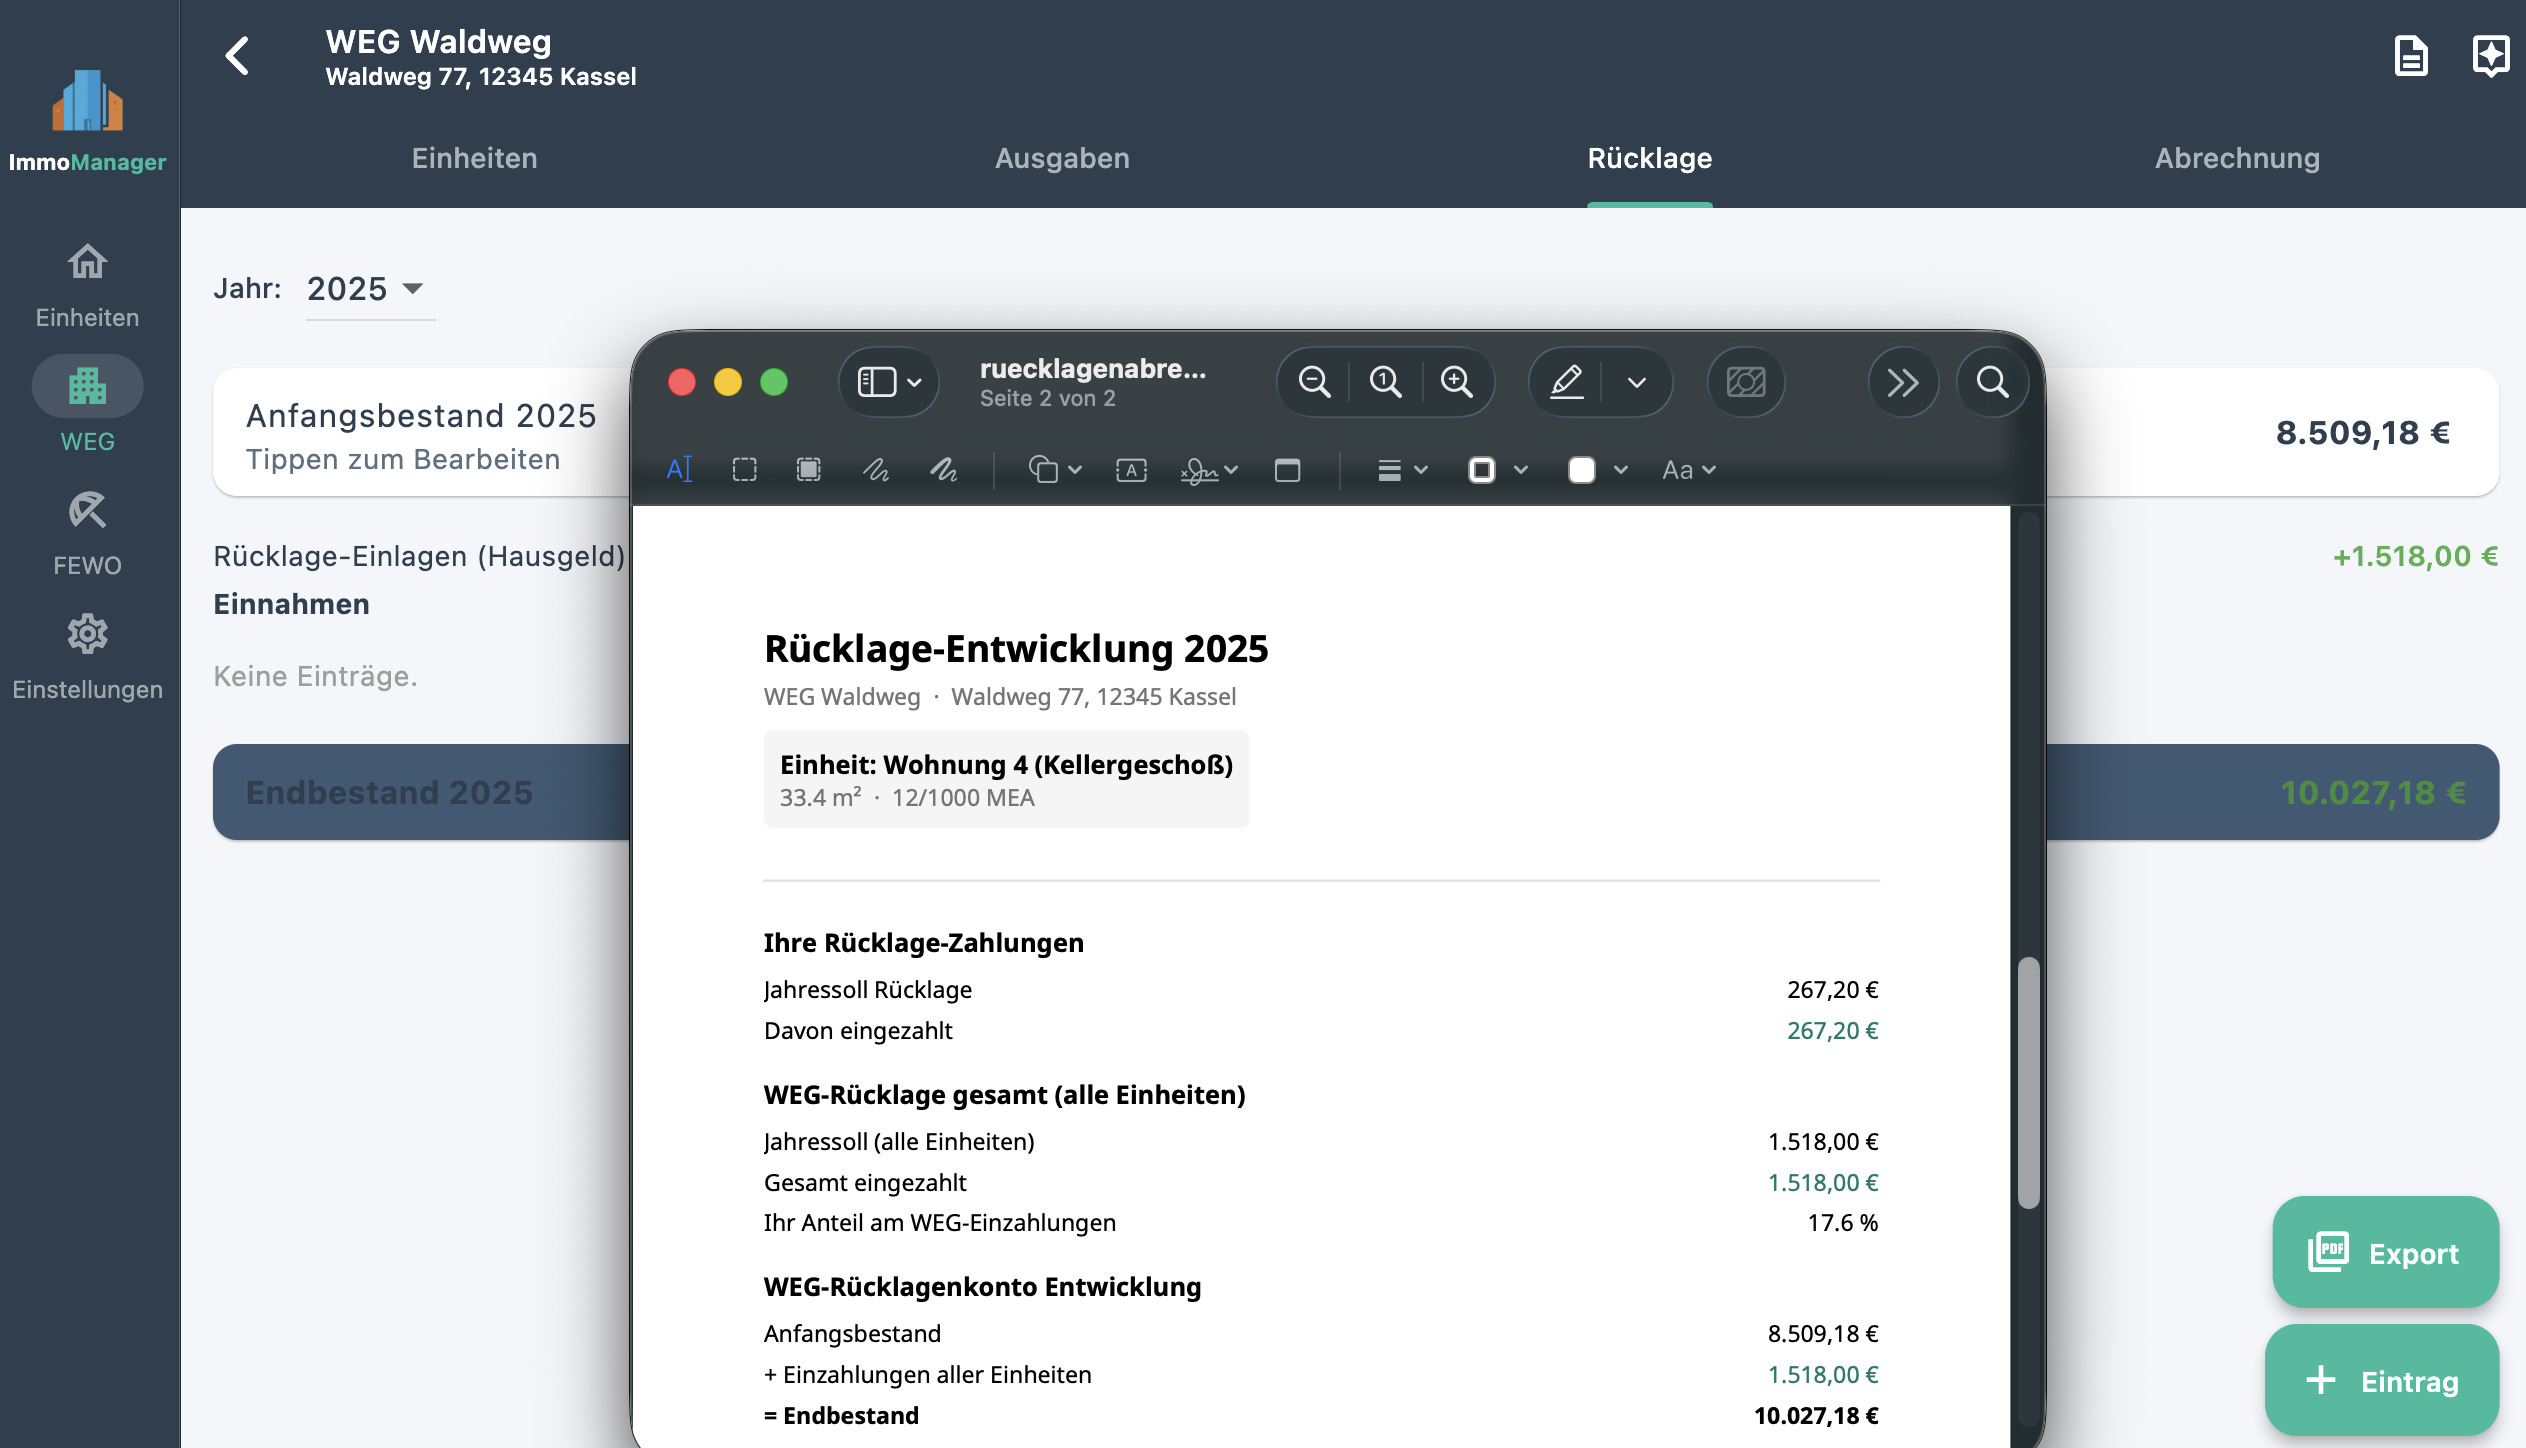The width and height of the screenshot is (2526, 1448).
Task: Open the document icon in header
Action: 2411,56
